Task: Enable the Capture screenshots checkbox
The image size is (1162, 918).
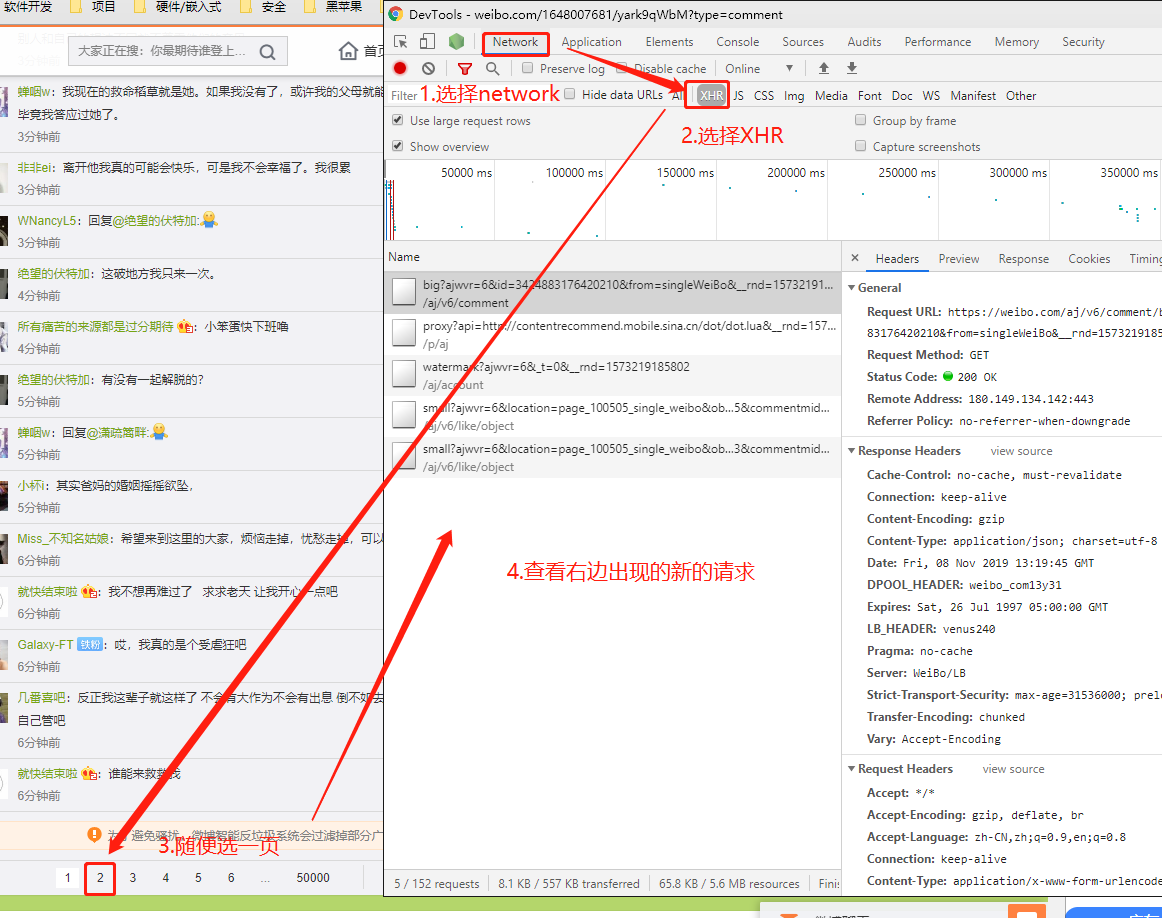Action: (860, 146)
